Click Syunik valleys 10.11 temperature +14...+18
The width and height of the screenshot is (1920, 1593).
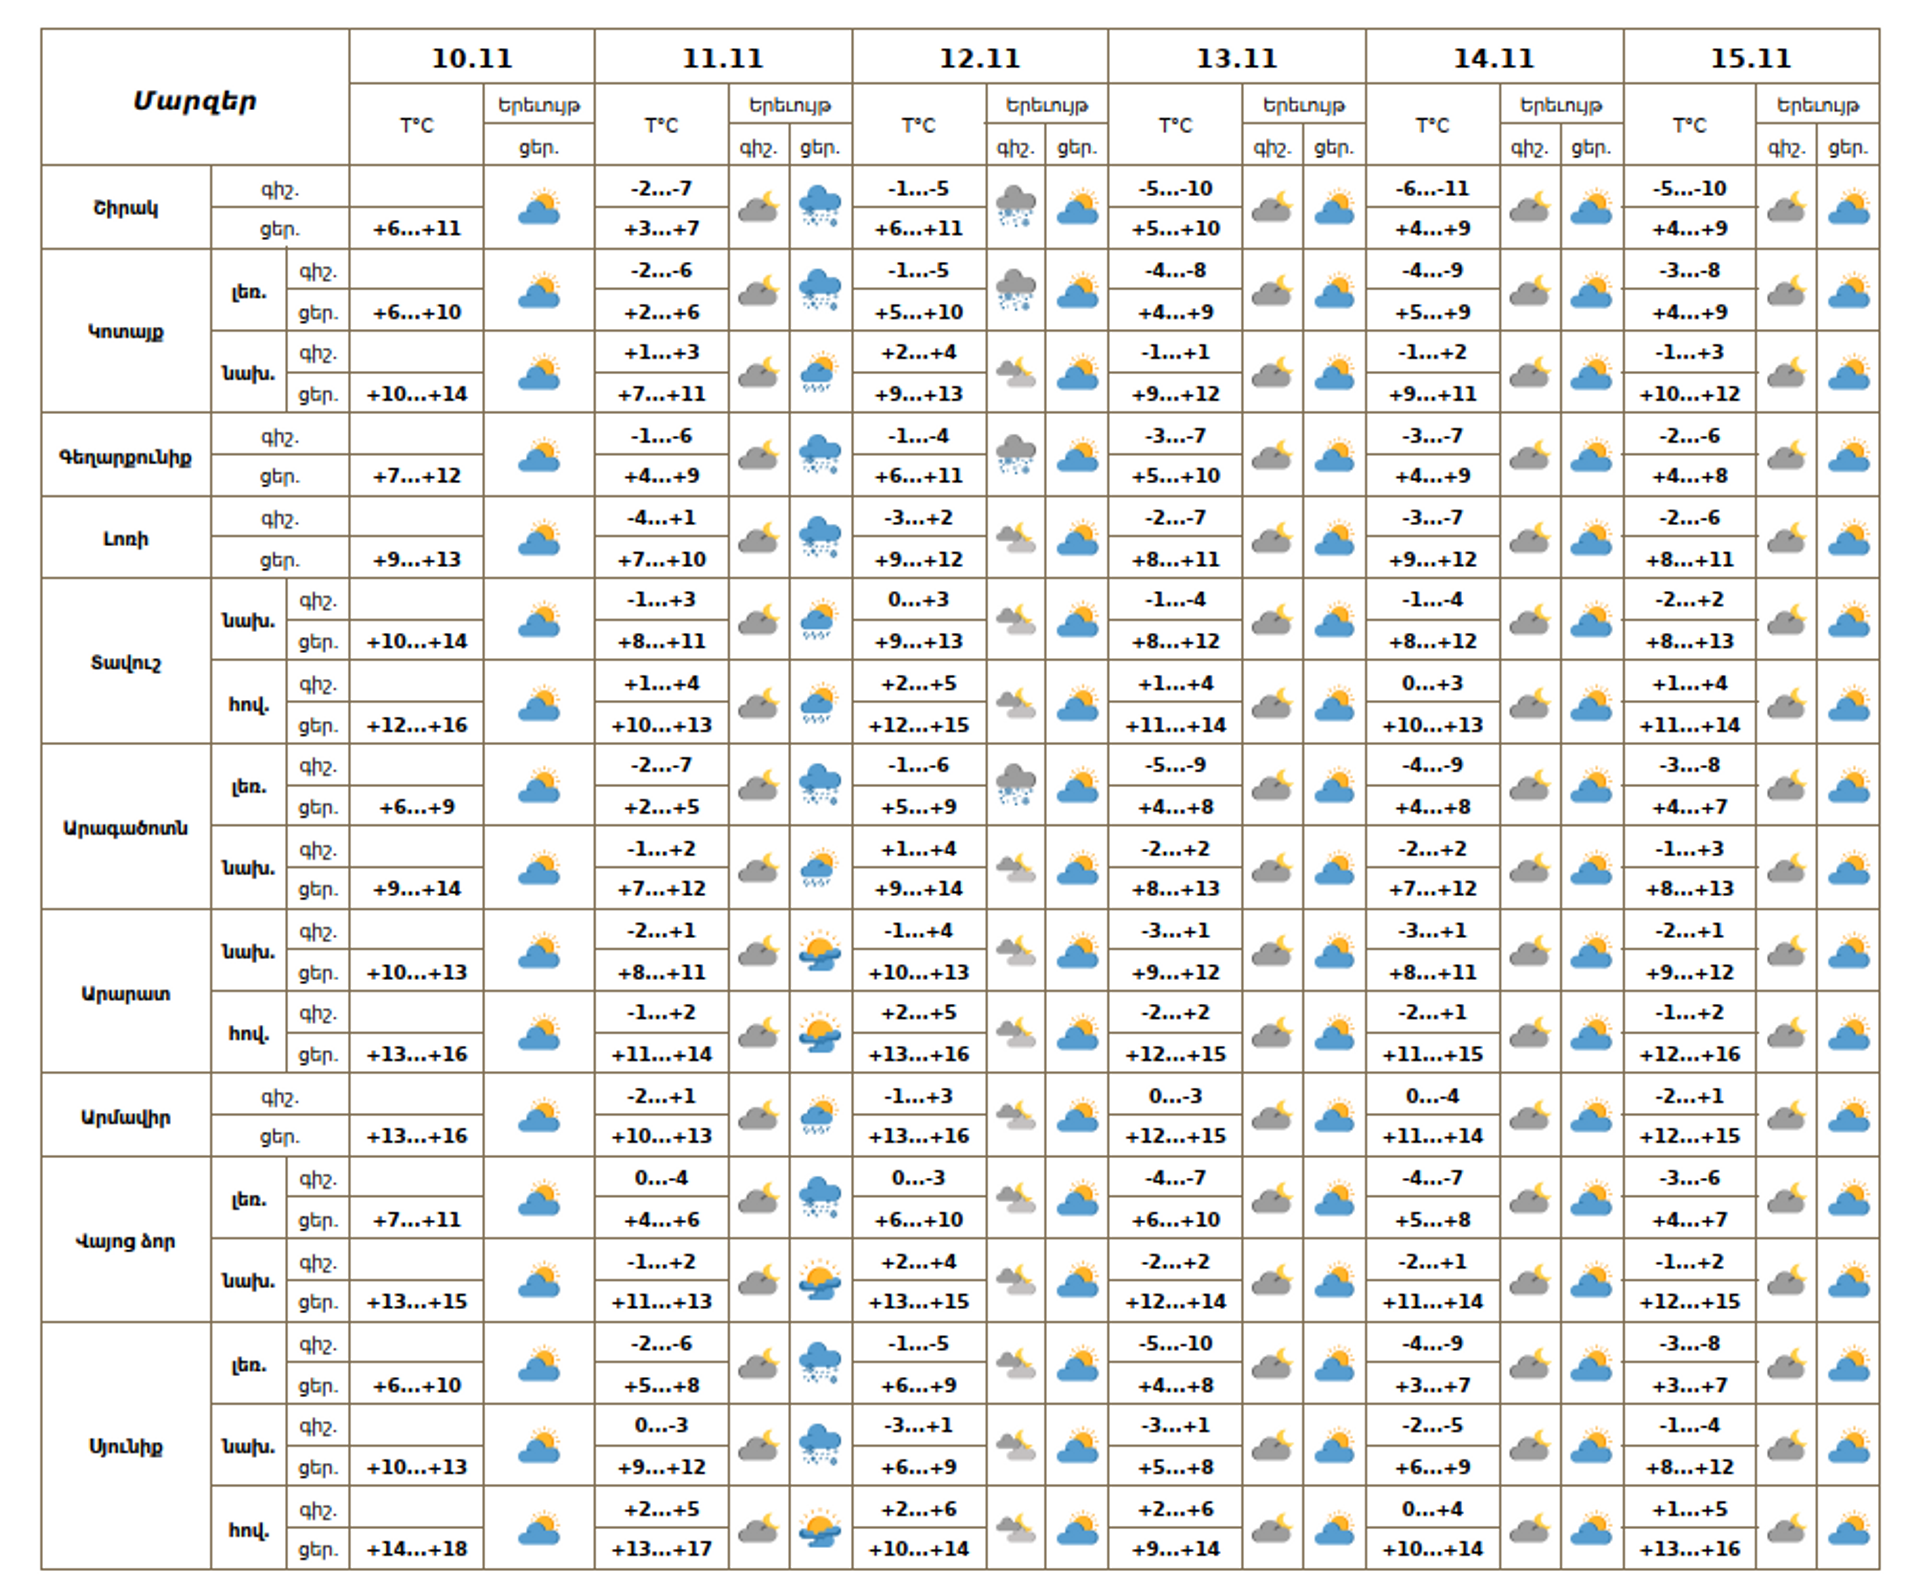click(417, 1549)
